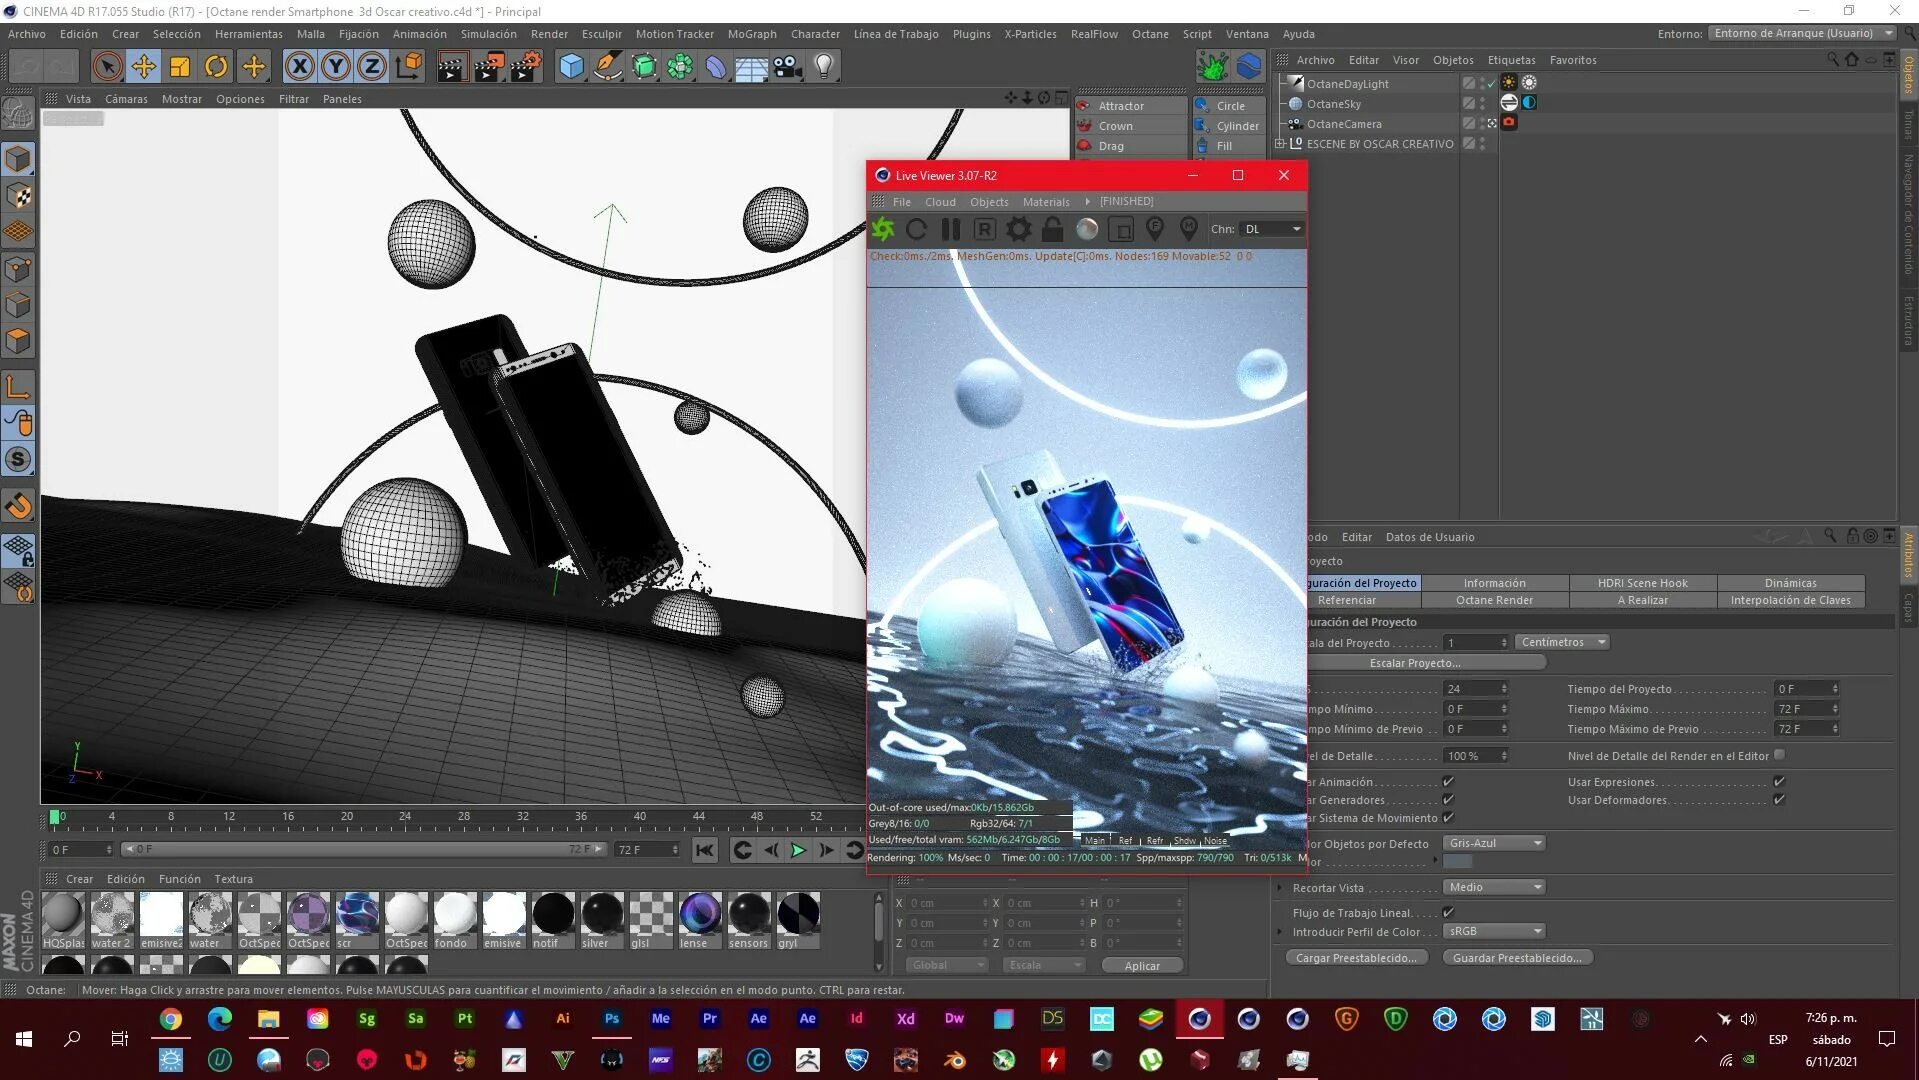Image resolution: width=1919 pixels, height=1080 pixels.
Task: Toggle the Flujo de Trabajo Lineal checkbox
Action: pyautogui.click(x=1448, y=912)
